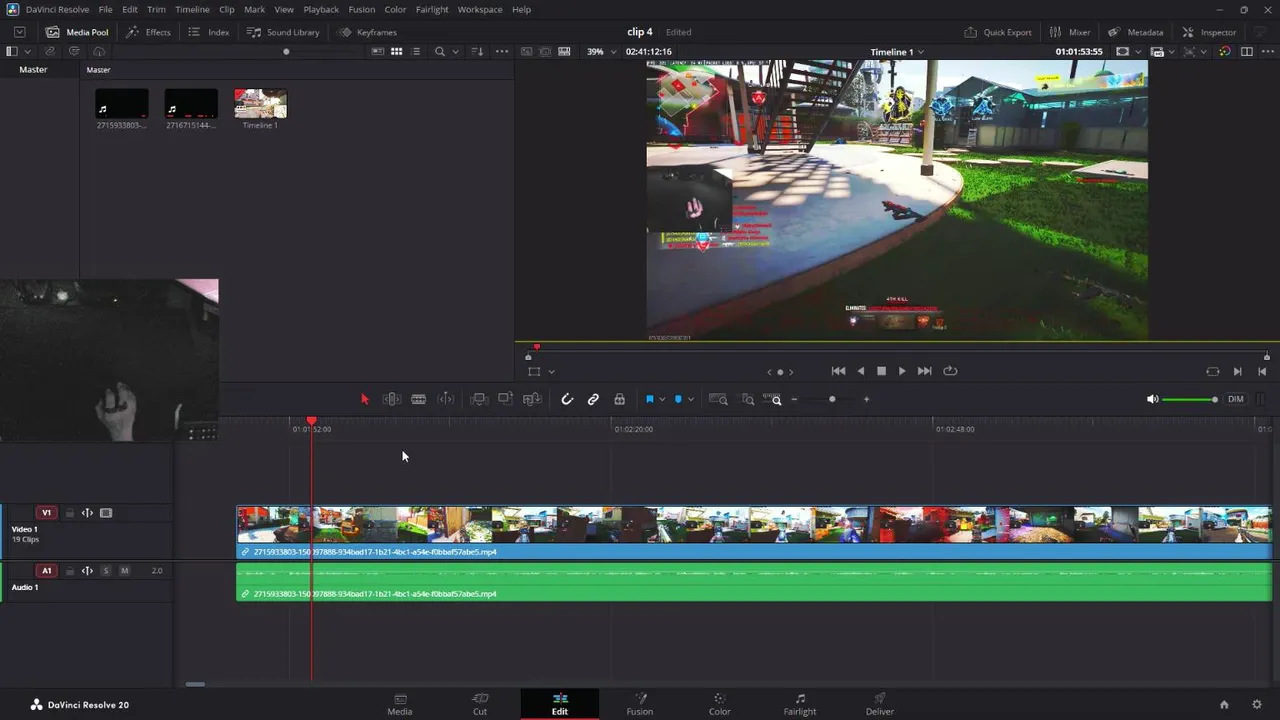This screenshot has width=1280, height=720.
Task: Click the timeline zoom slider handle
Action: [832, 399]
